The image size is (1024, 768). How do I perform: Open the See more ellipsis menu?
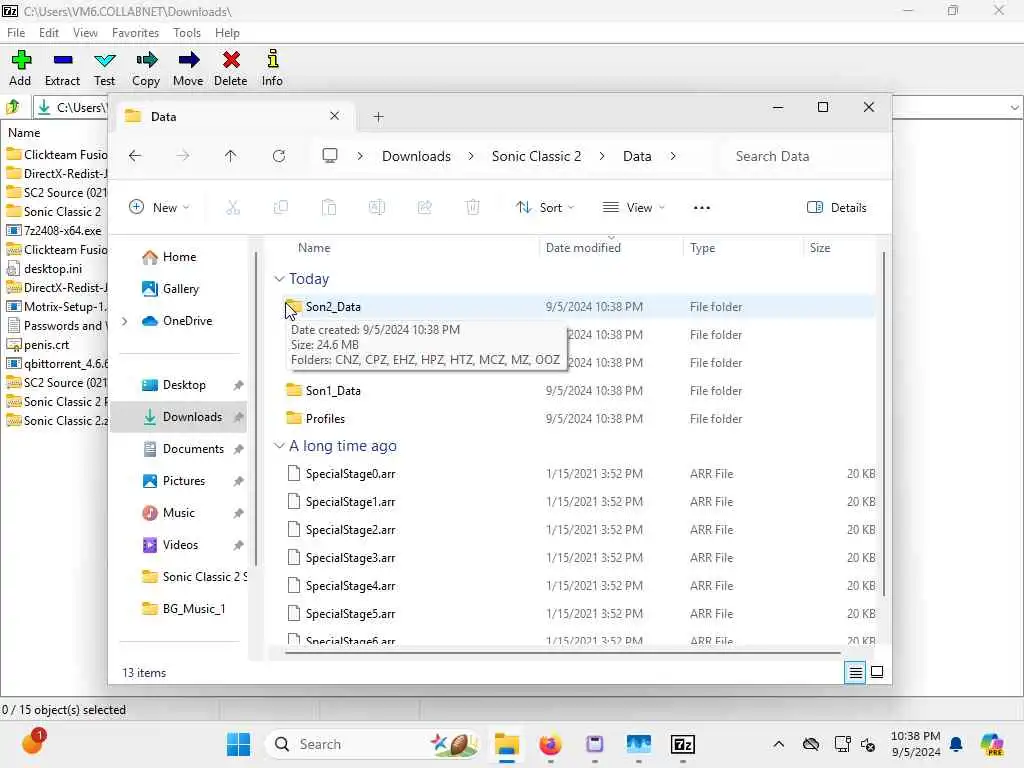coord(701,208)
